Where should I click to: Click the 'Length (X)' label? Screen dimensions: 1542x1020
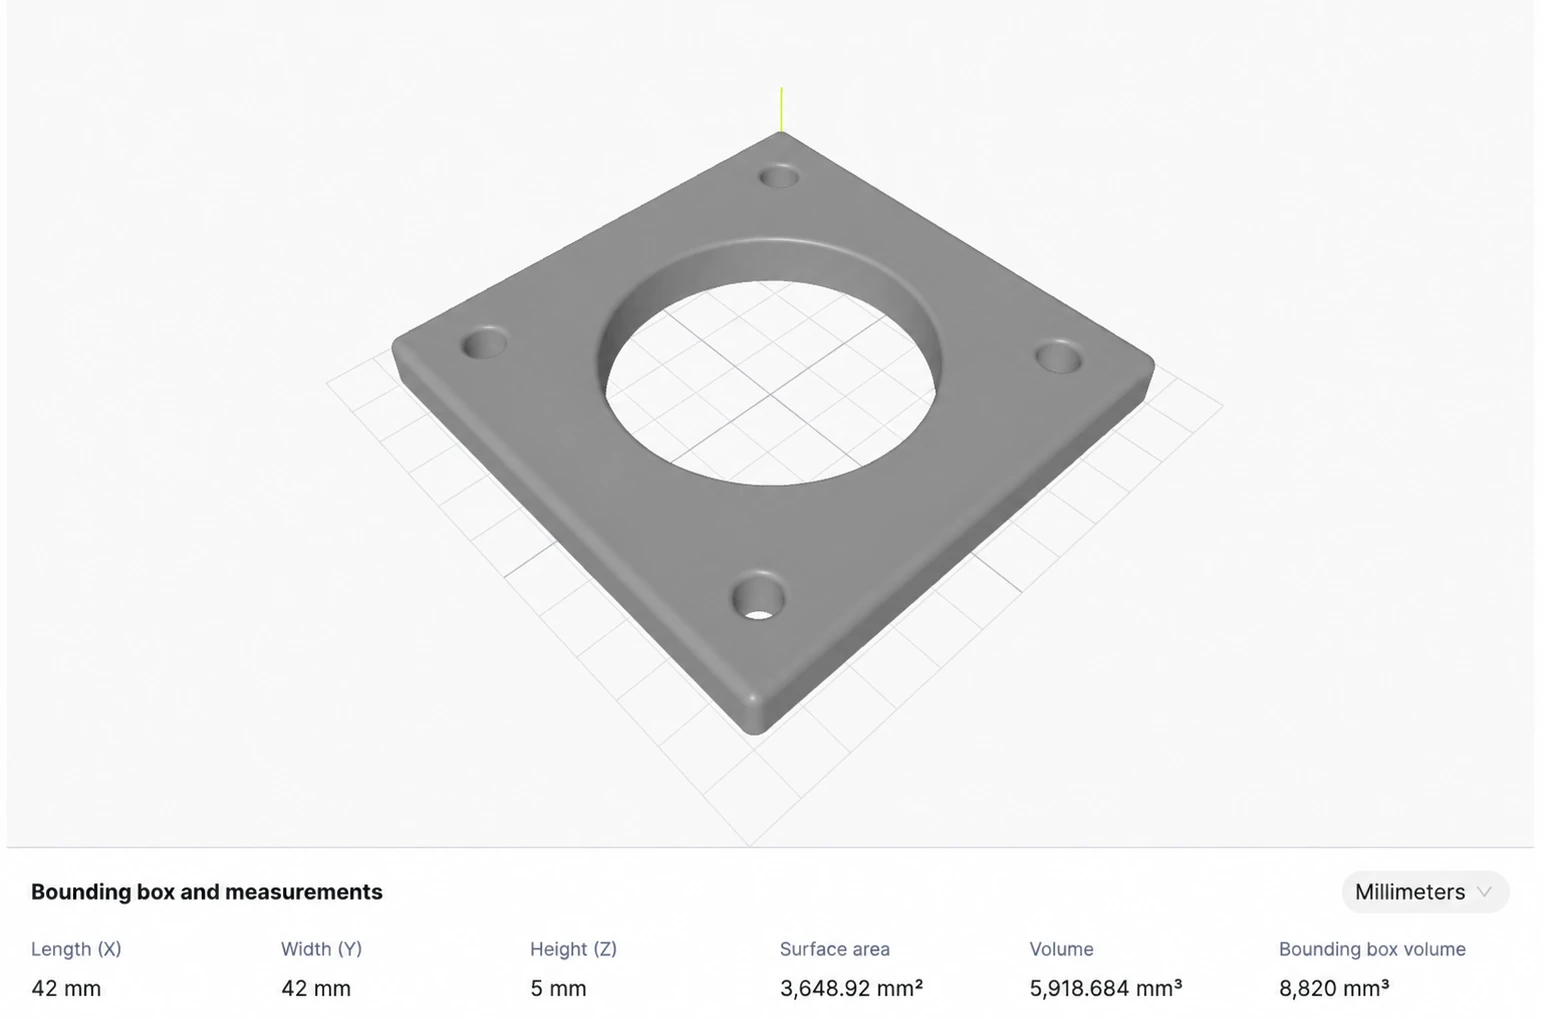click(76, 949)
